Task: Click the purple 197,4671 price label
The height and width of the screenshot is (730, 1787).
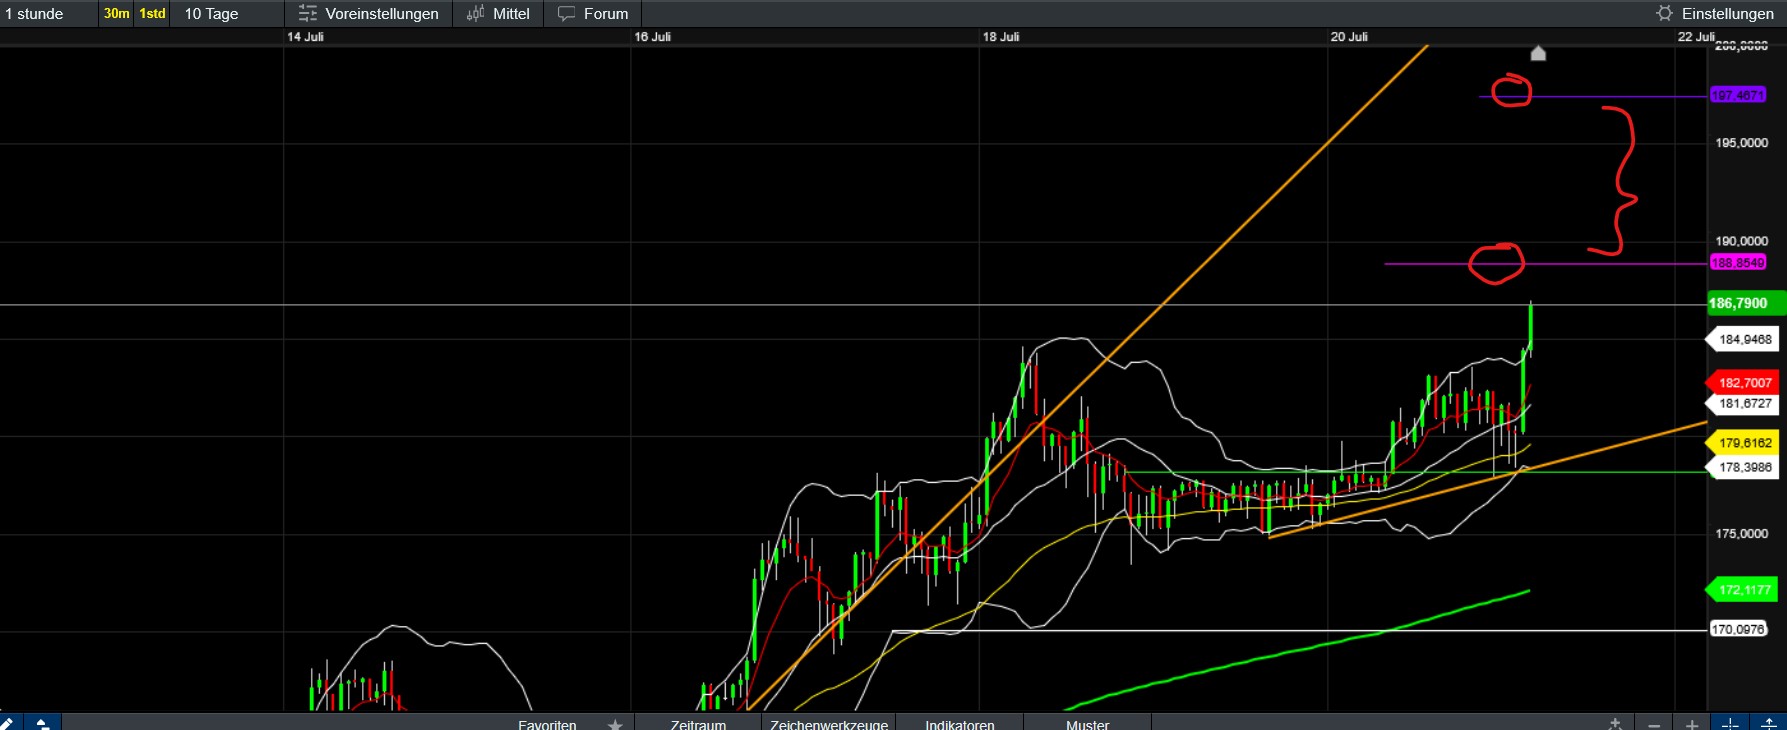Action: [x=1738, y=95]
